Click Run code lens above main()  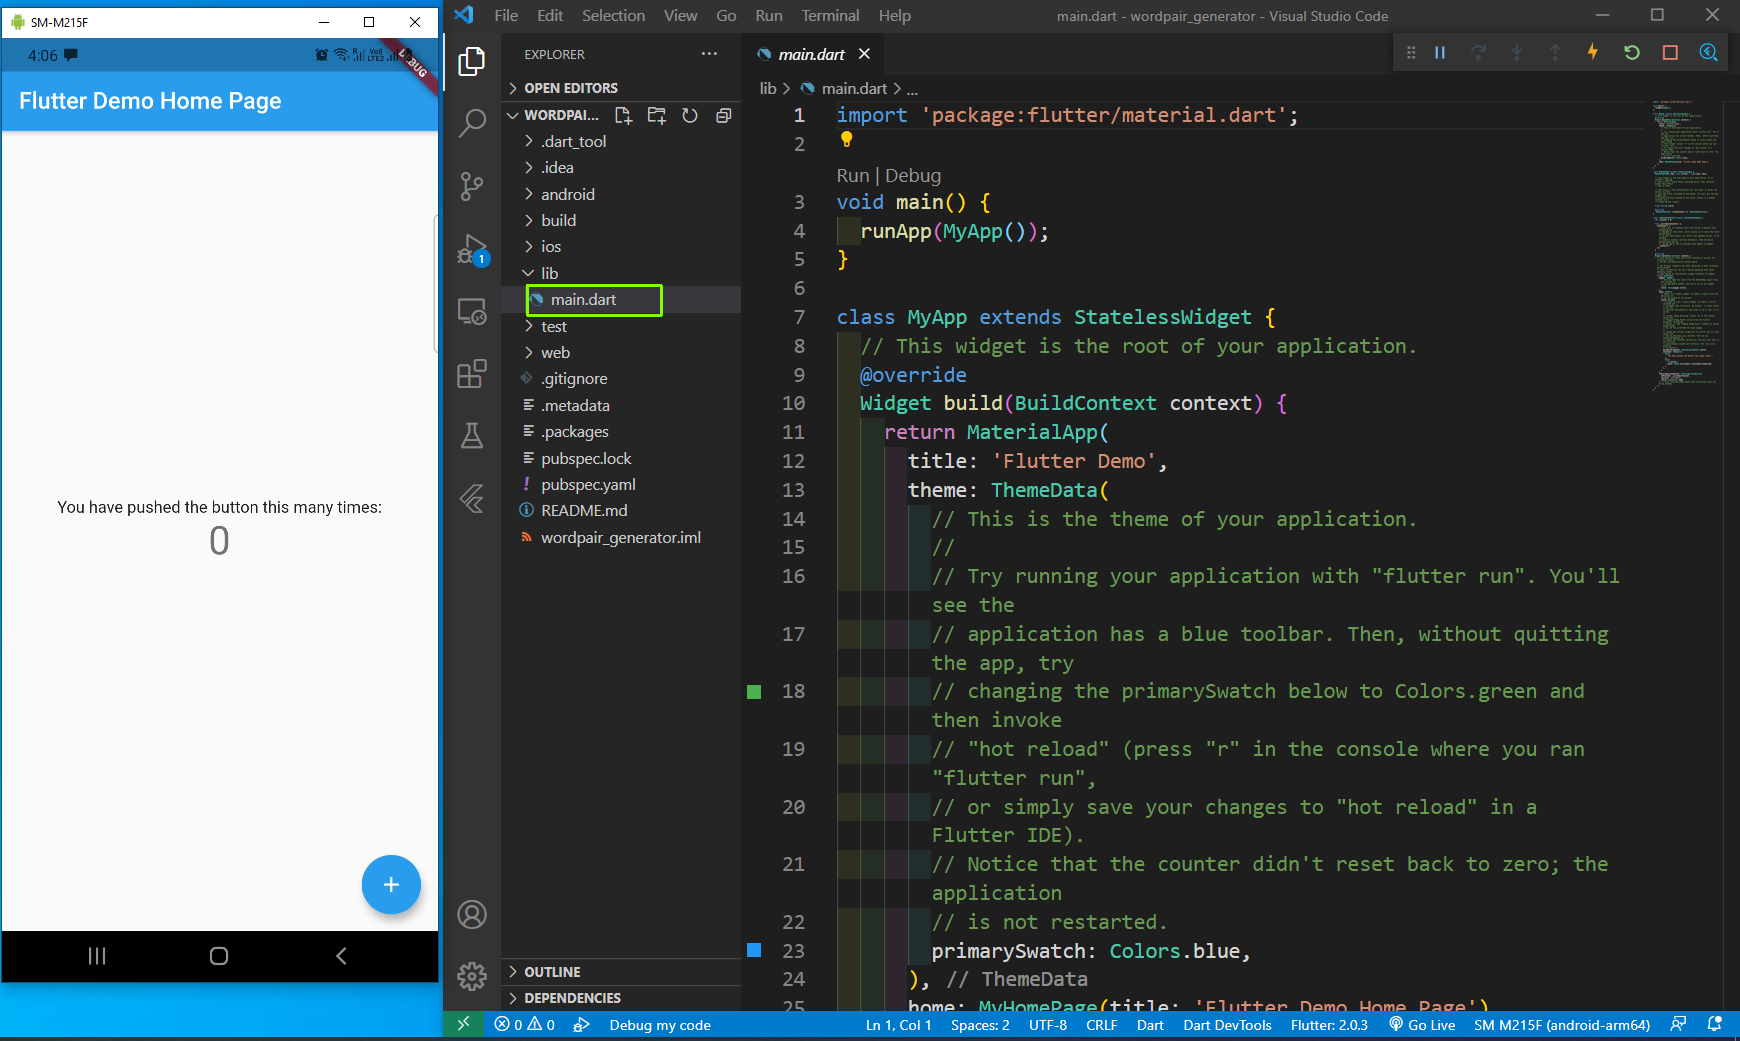click(x=852, y=175)
